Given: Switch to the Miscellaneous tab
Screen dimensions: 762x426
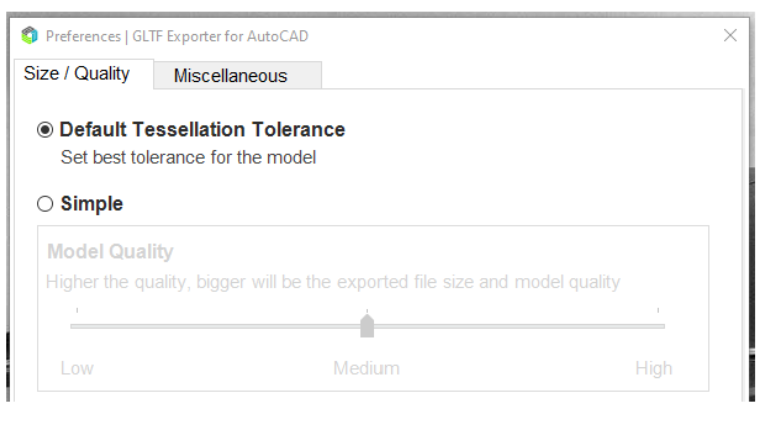Looking at the screenshot, I should [x=230, y=75].
